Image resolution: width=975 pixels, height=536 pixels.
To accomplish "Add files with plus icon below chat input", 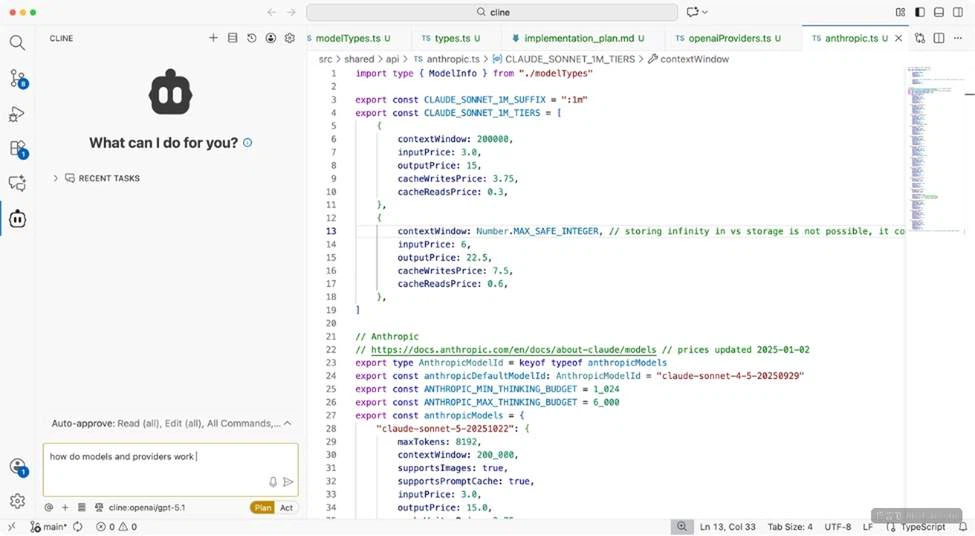I will [65, 507].
